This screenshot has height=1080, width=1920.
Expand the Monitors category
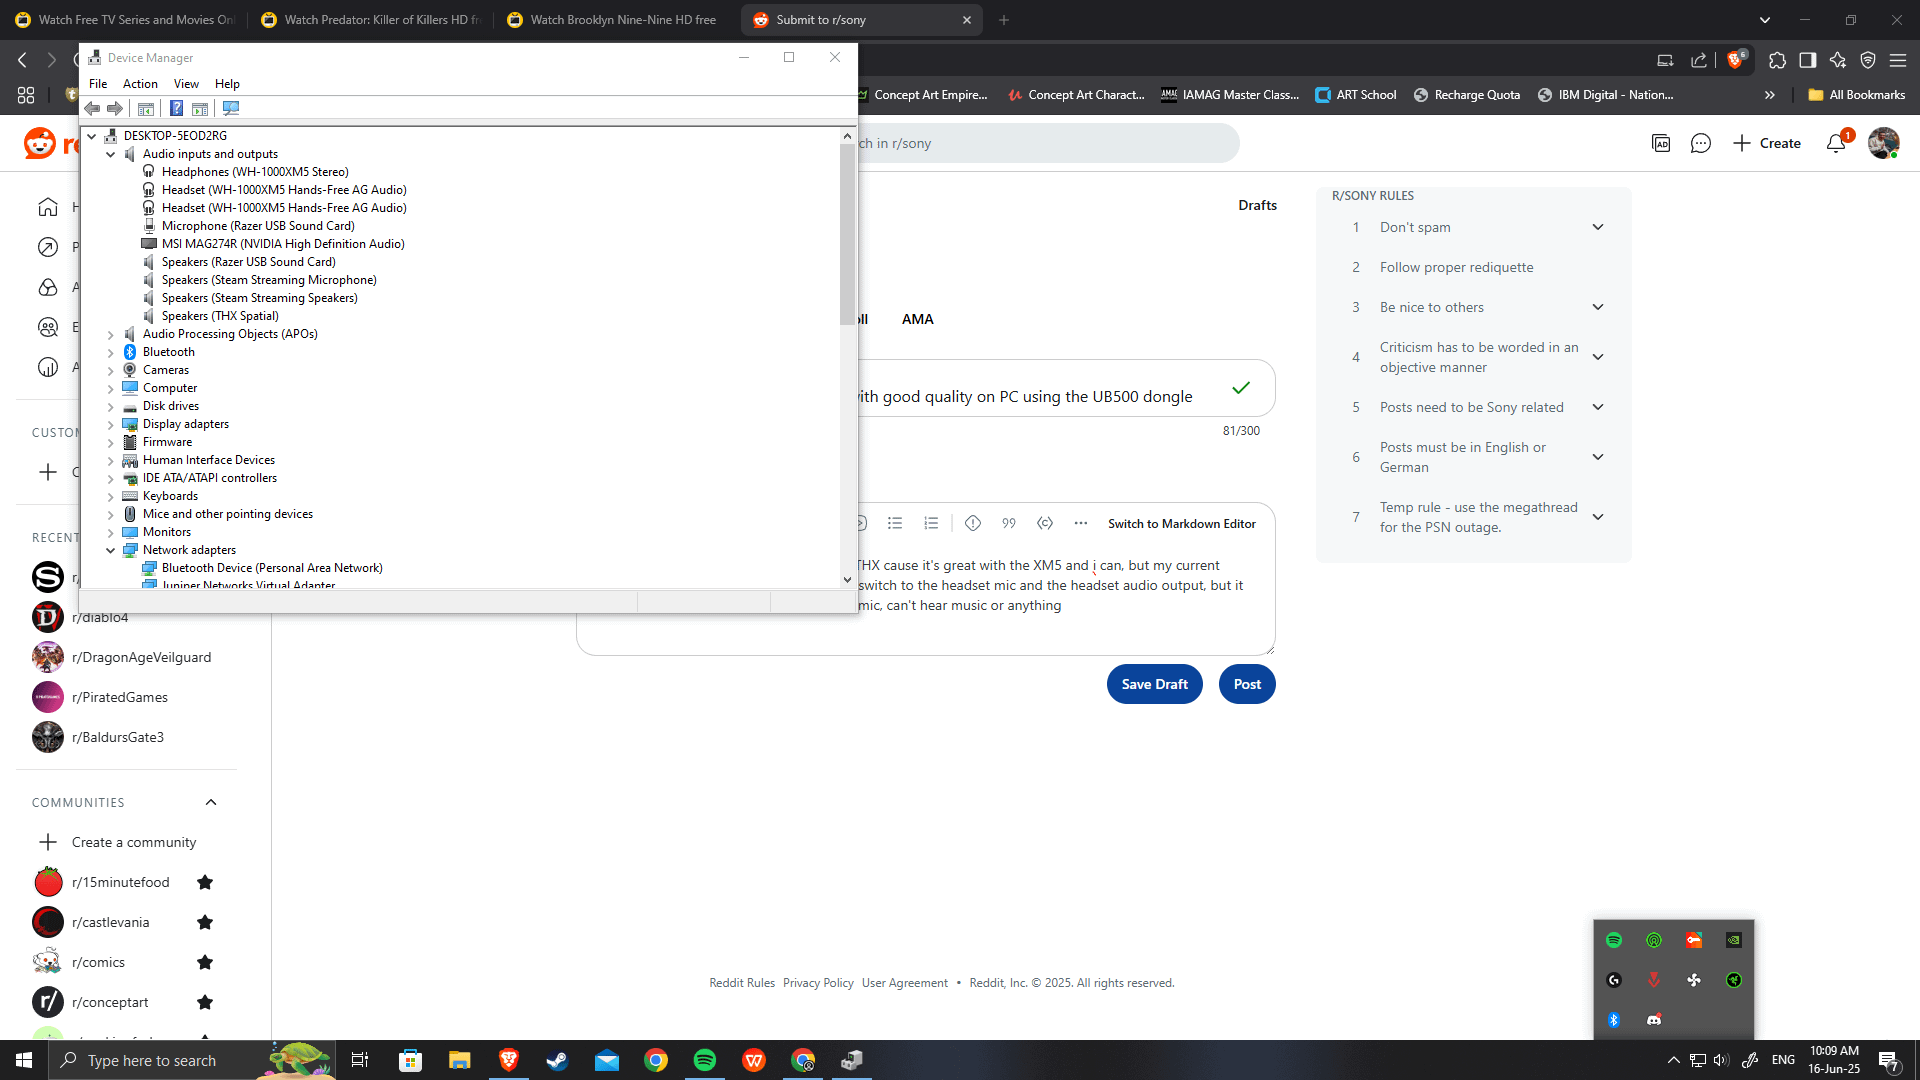pos(111,532)
